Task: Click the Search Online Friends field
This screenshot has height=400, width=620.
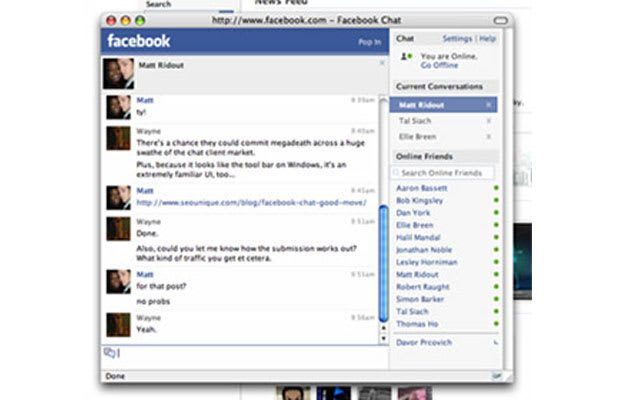Action: pyautogui.click(x=444, y=173)
